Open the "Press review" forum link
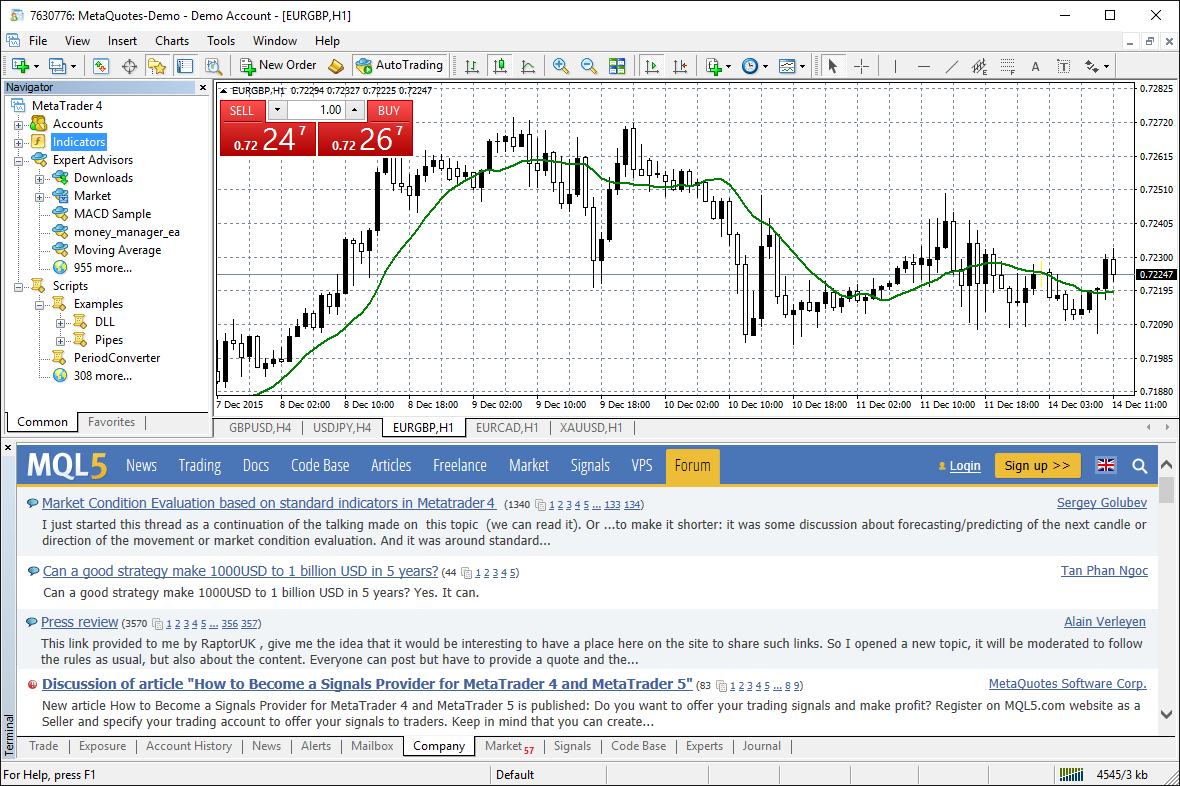 79,622
